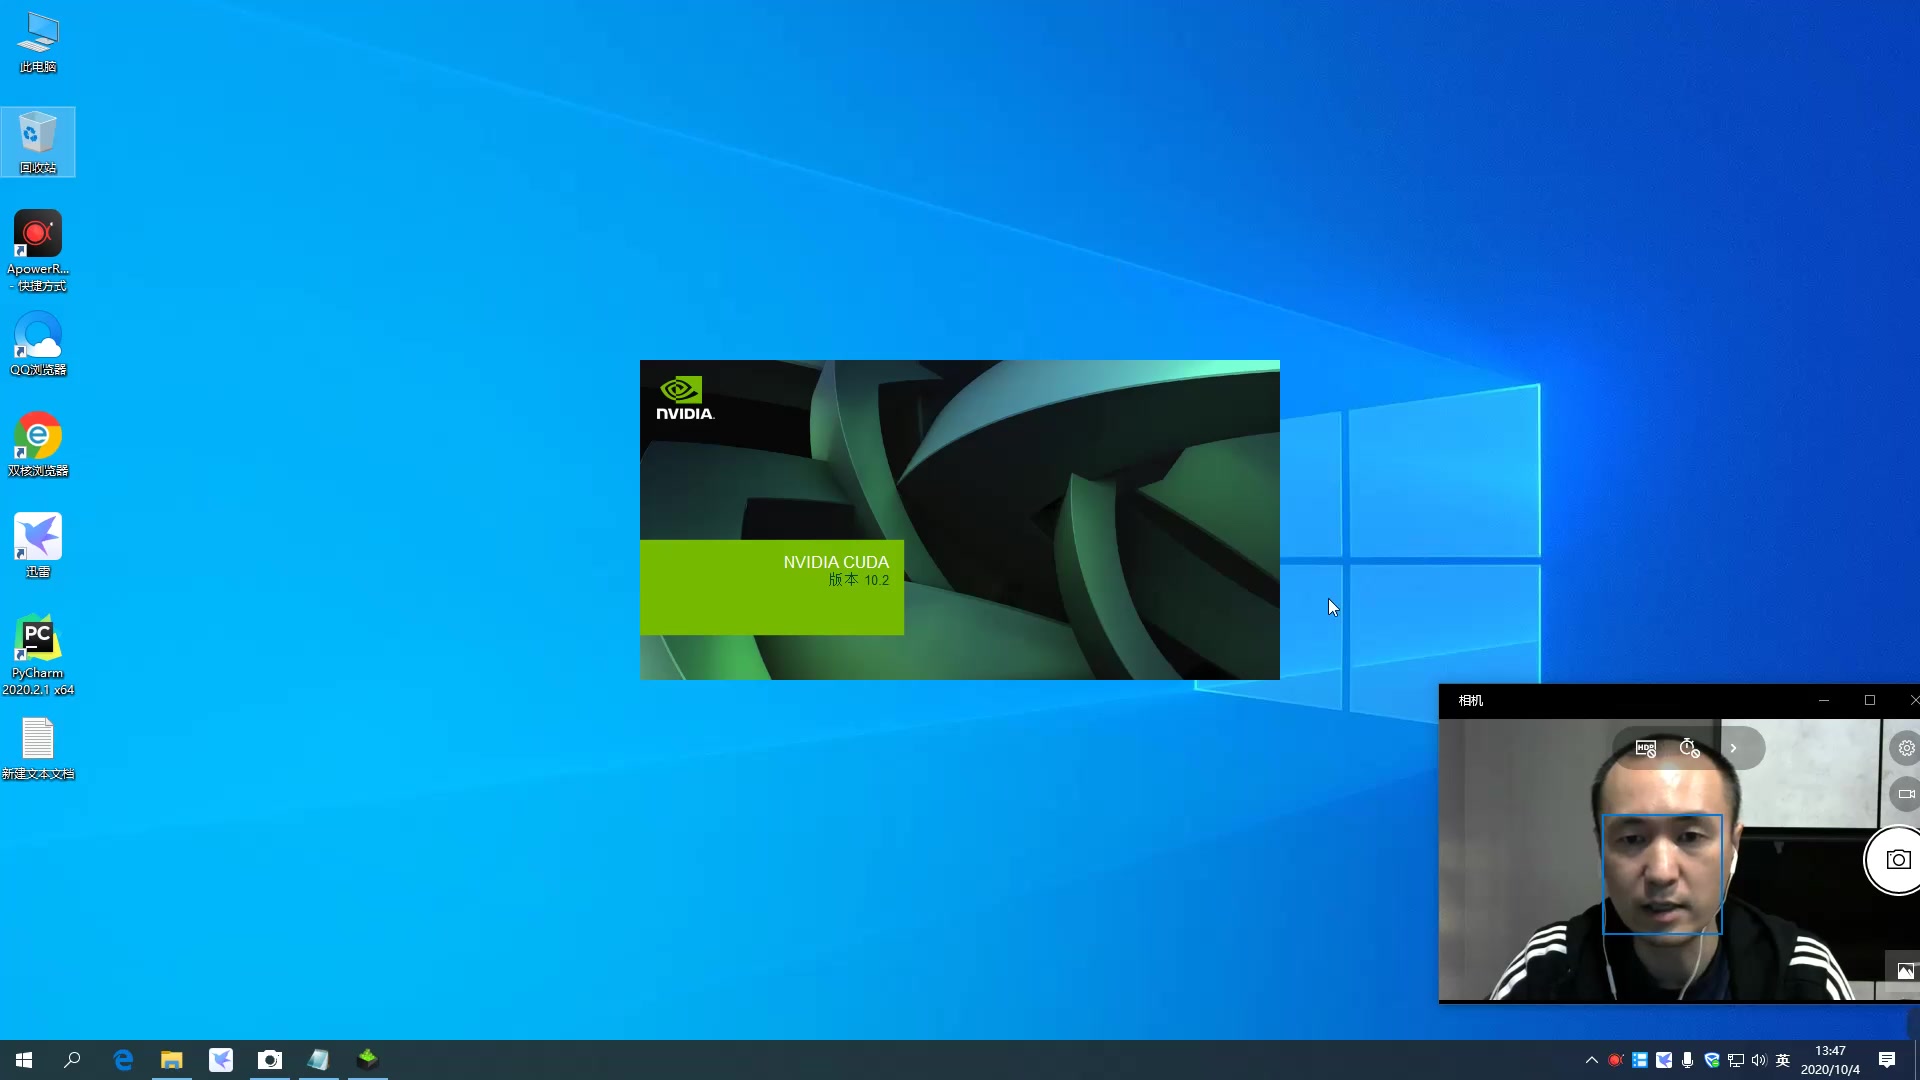Minimize the 相机 Camera window
Viewport: 1920px width, 1080px height.
[x=1824, y=700]
